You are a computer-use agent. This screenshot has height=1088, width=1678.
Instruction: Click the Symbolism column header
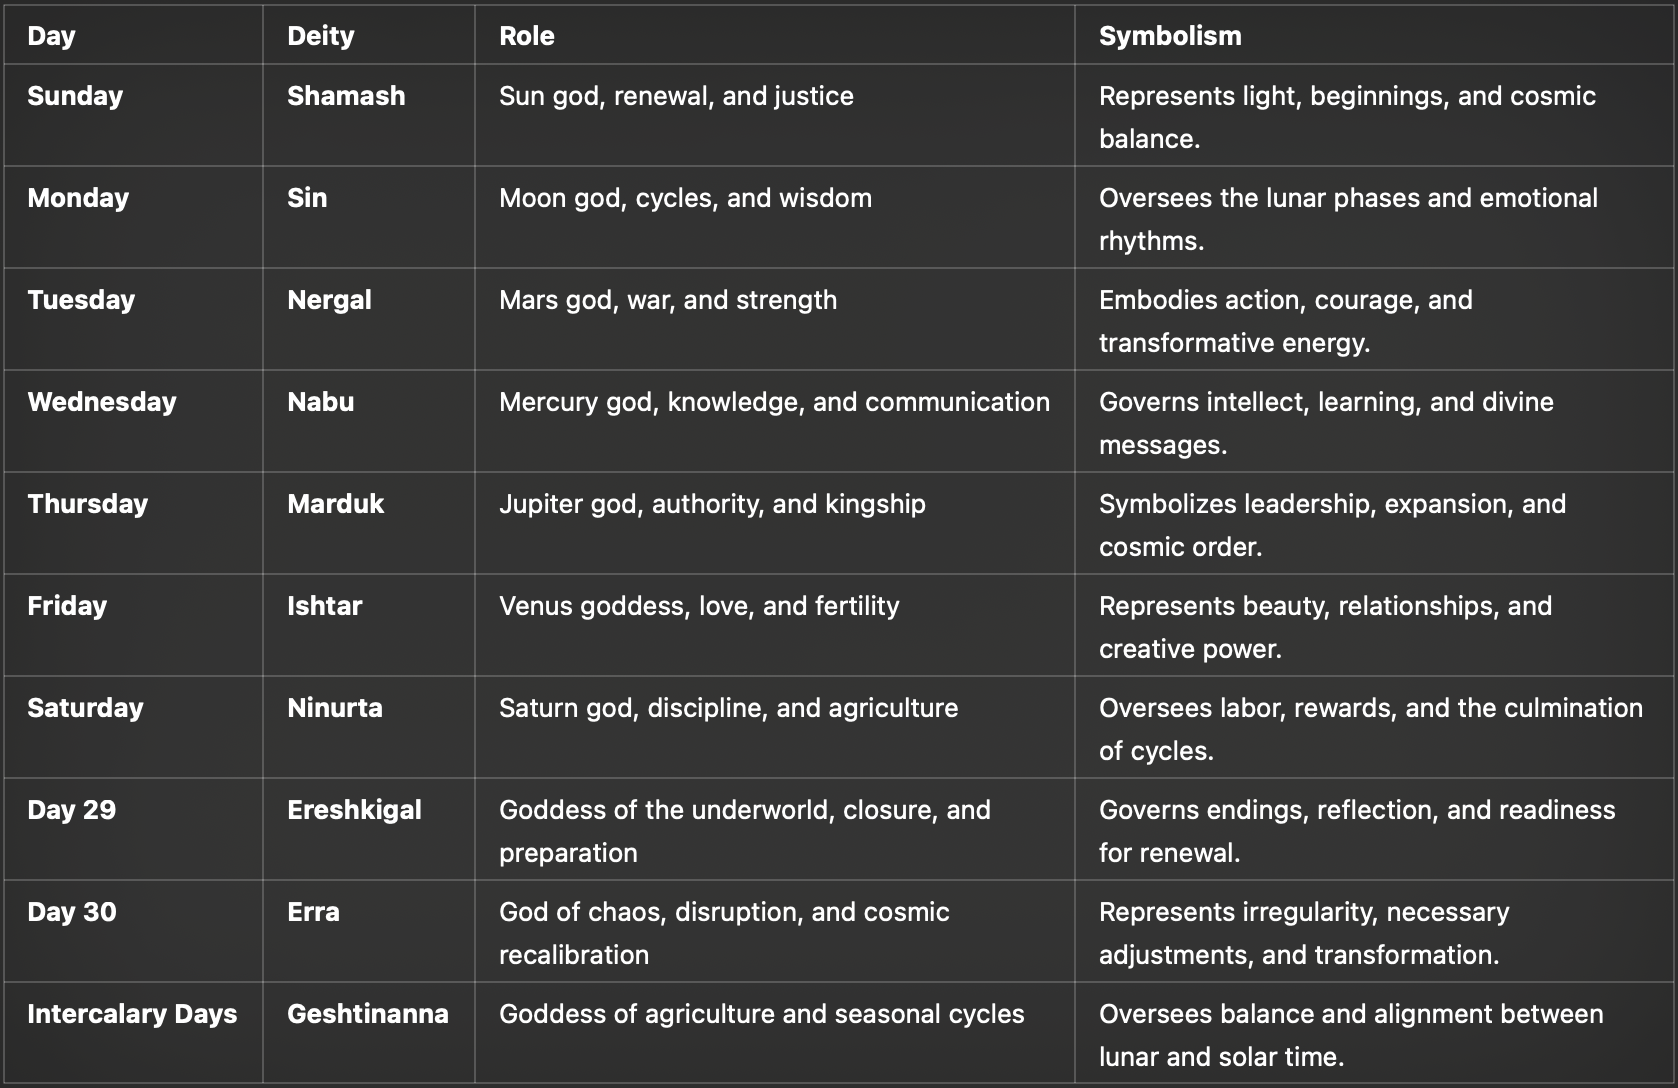tap(1169, 36)
